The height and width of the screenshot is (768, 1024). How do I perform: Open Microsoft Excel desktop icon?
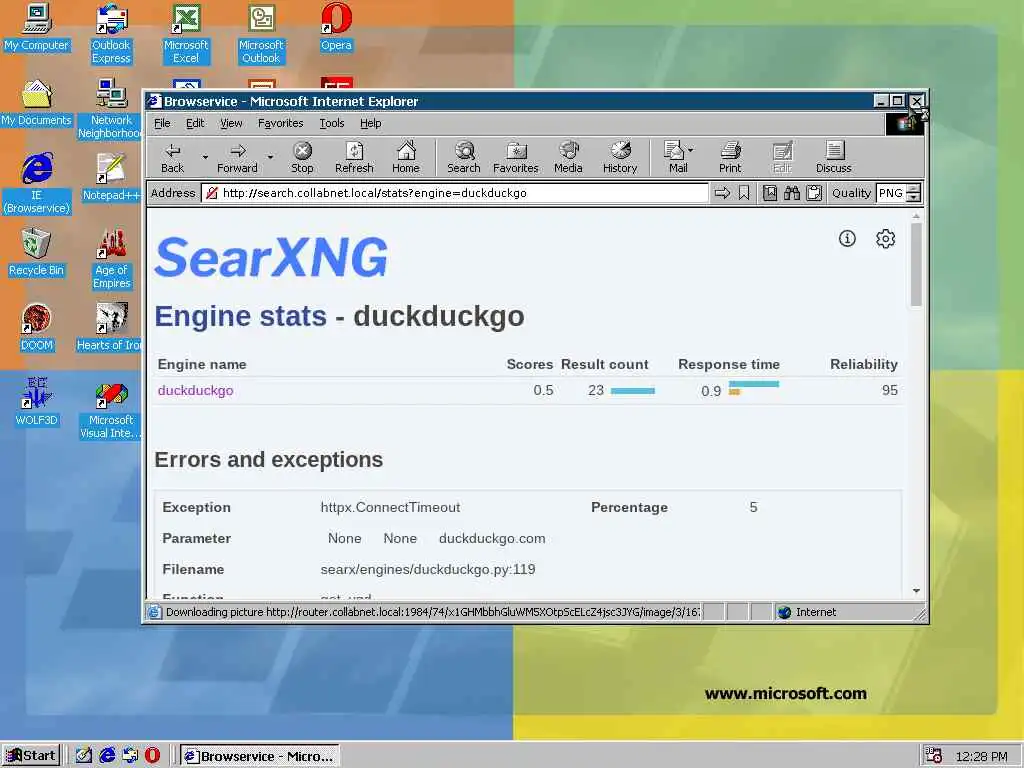coord(186,34)
